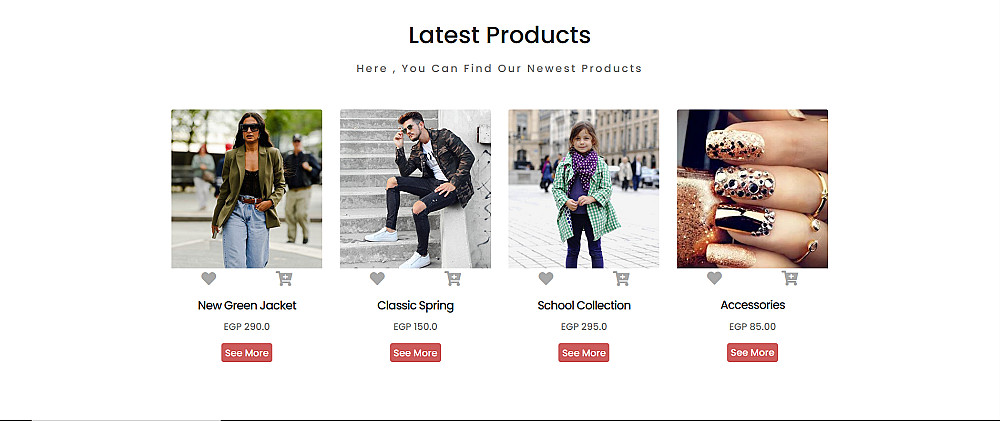Favorite the Accessories product
Viewport: 1000px width, 421px height.
(714, 279)
